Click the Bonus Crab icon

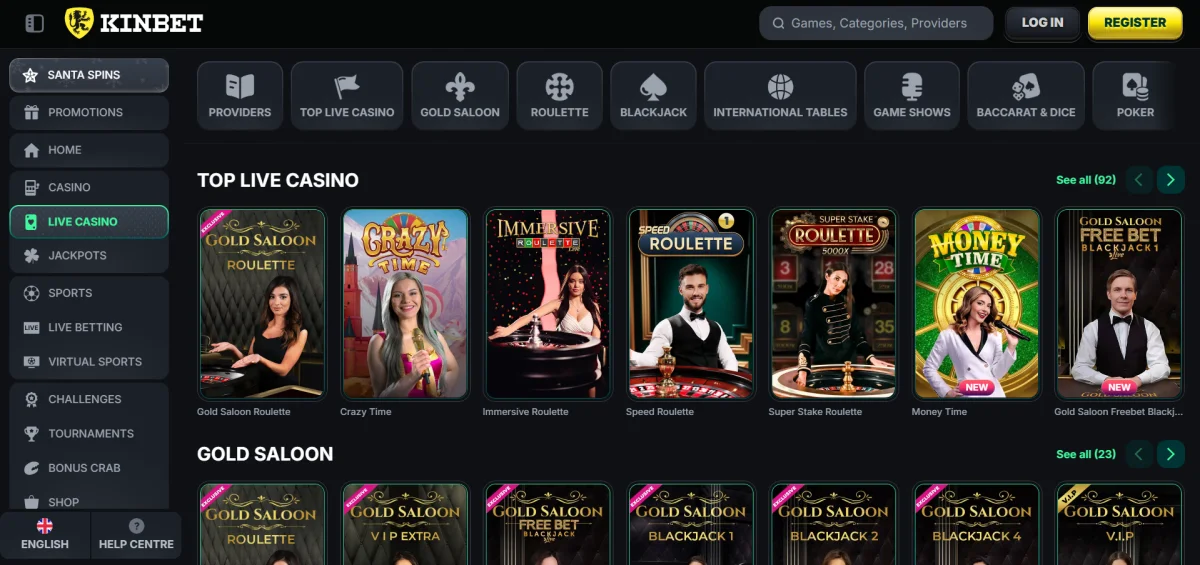(31, 468)
